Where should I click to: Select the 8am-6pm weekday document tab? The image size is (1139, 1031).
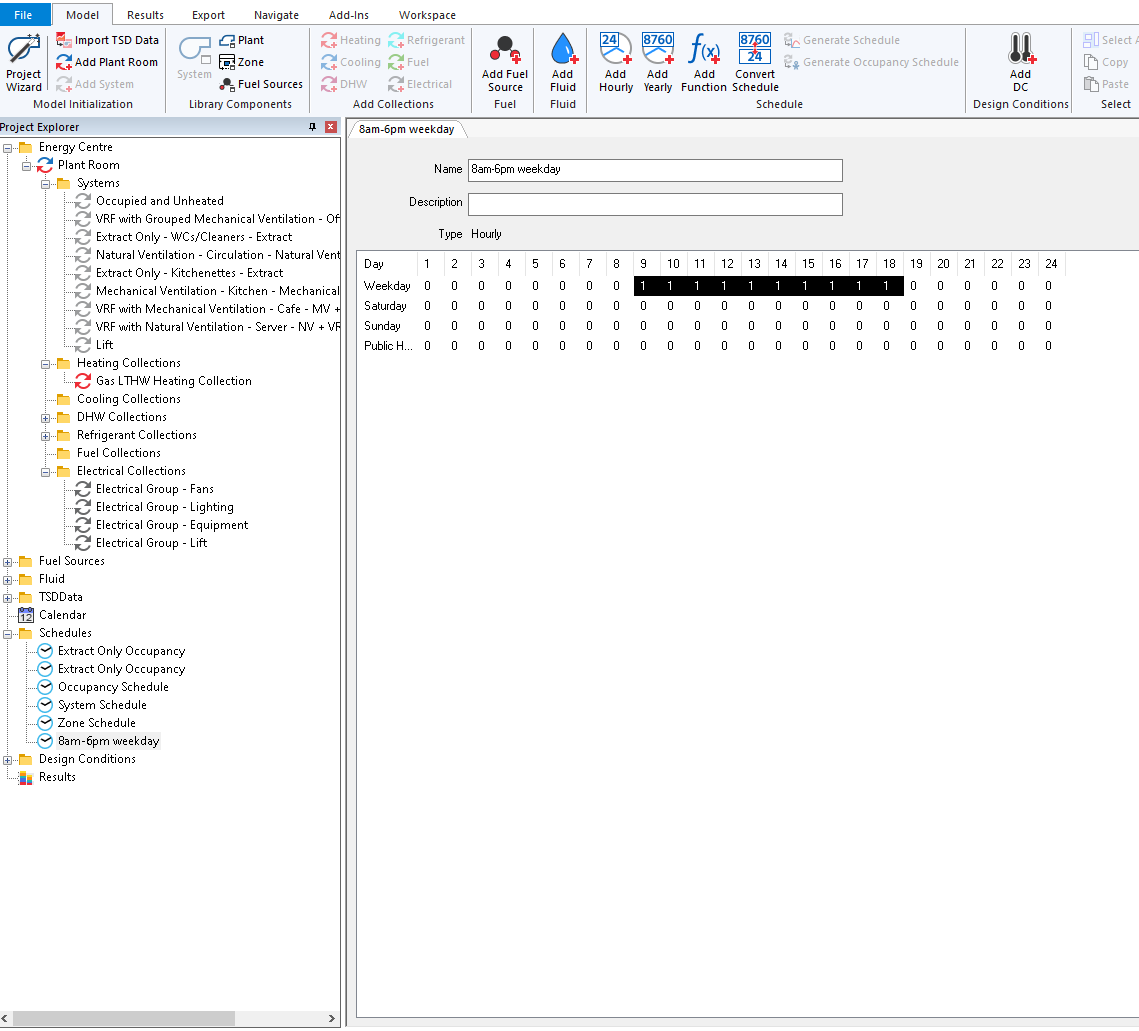[x=407, y=129]
